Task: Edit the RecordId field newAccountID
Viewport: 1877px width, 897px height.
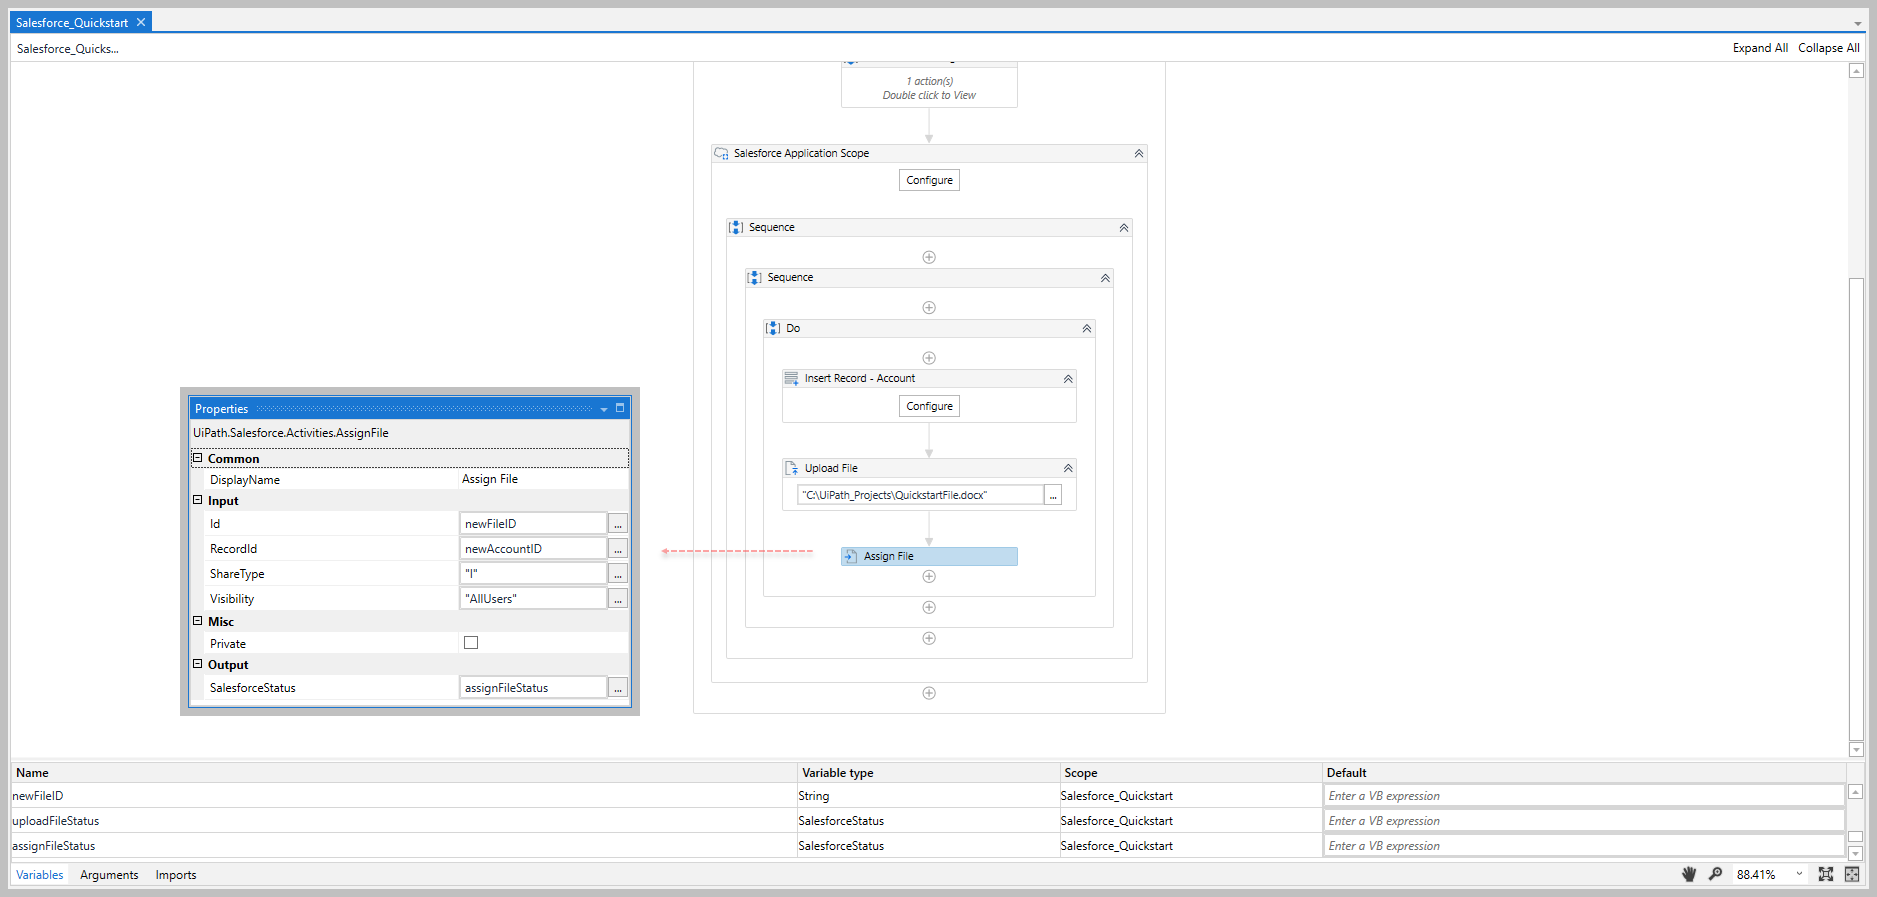Action: pyautogui.click(x=533, y=549)
